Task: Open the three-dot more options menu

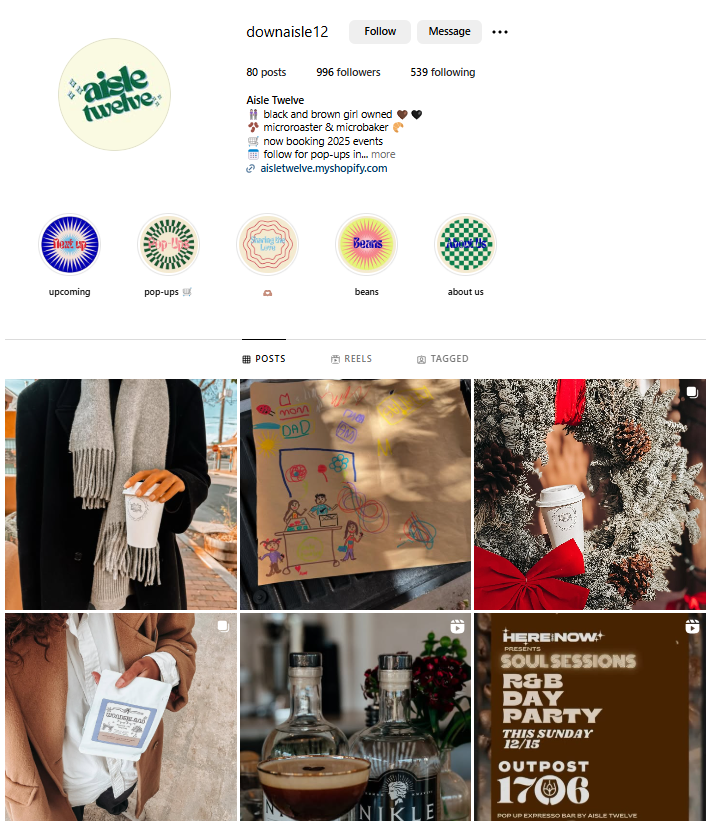Action: click(x=500, y=32)
